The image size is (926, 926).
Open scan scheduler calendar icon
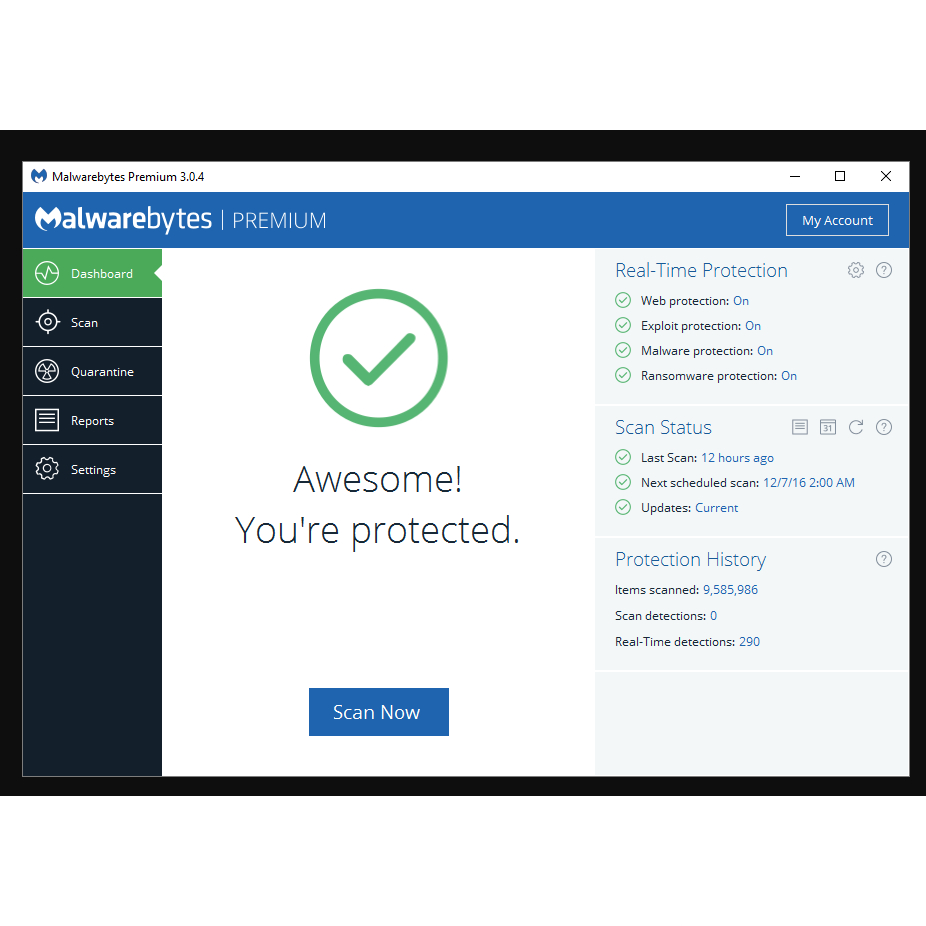coord(828,427)
